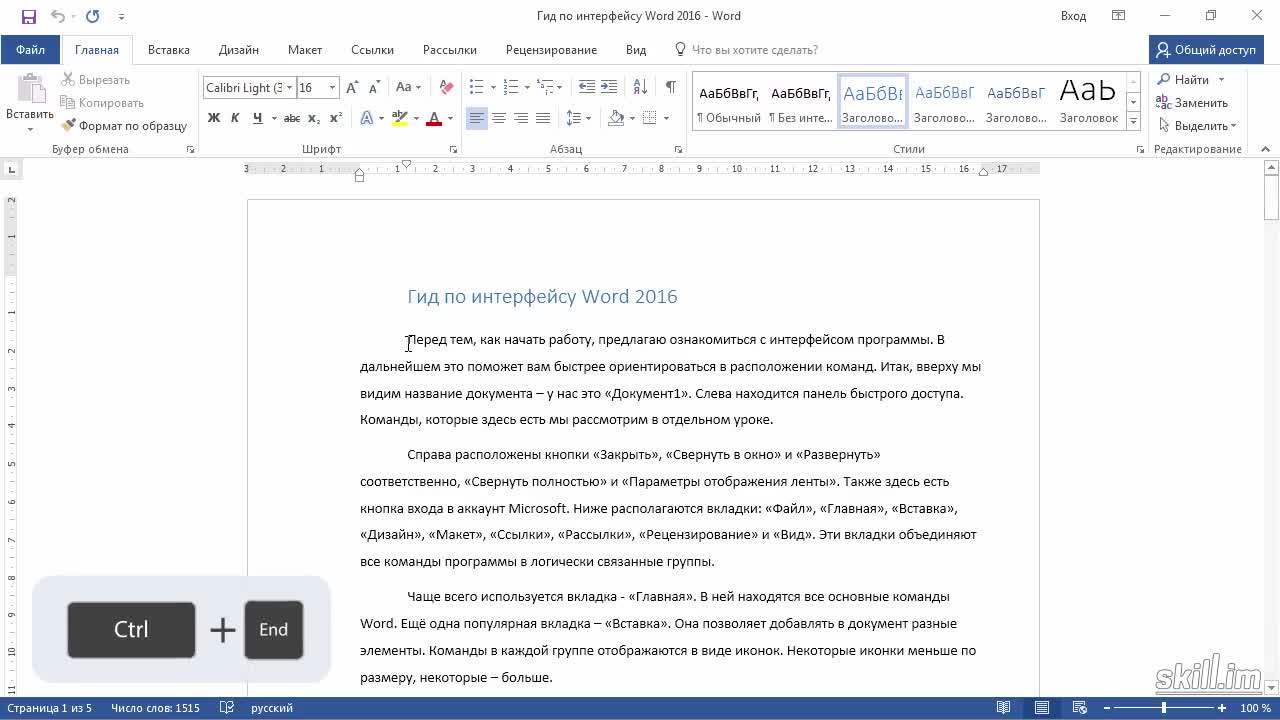Center the paragraph text
The image size is (1280, 720).
pyautogui.click(x=499, y=118)
